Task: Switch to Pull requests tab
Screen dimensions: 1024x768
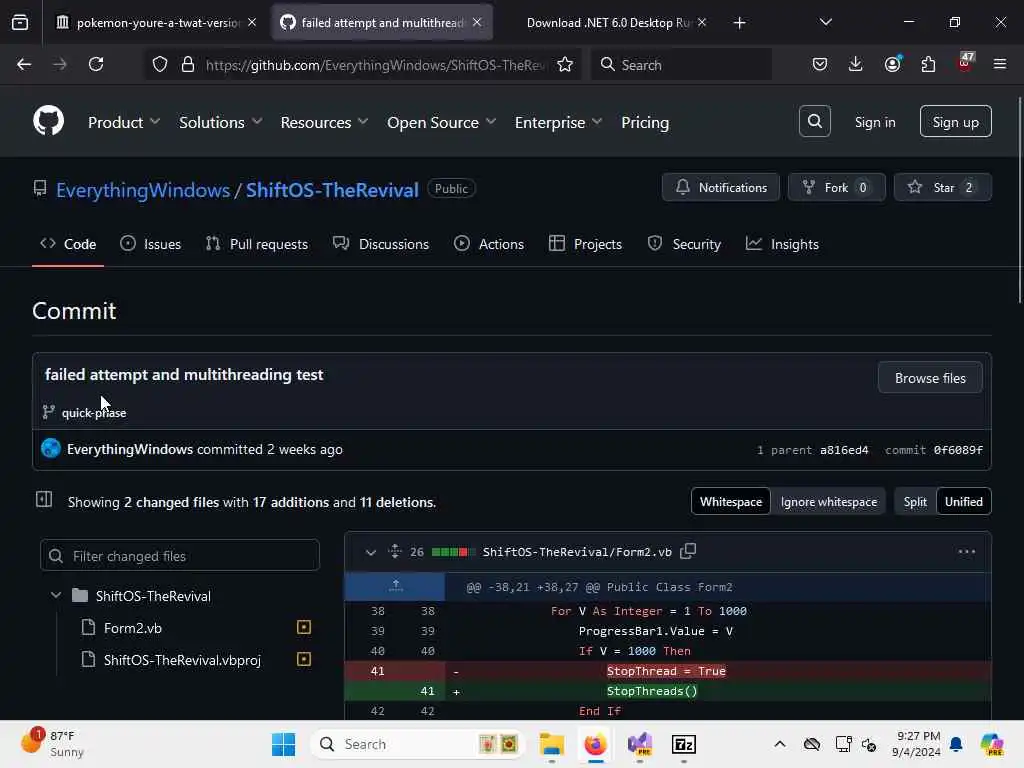Action: 257,244
